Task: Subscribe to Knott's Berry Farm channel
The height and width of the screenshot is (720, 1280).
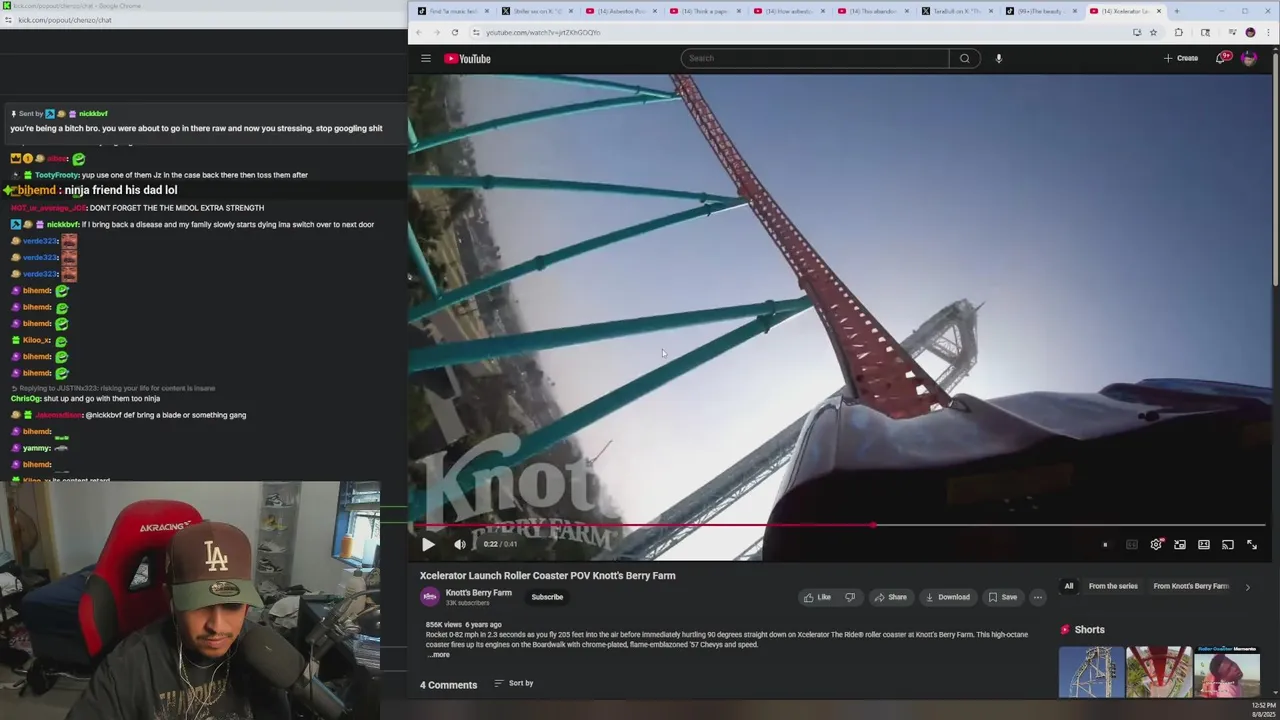Action: click(x=547, y=597)
